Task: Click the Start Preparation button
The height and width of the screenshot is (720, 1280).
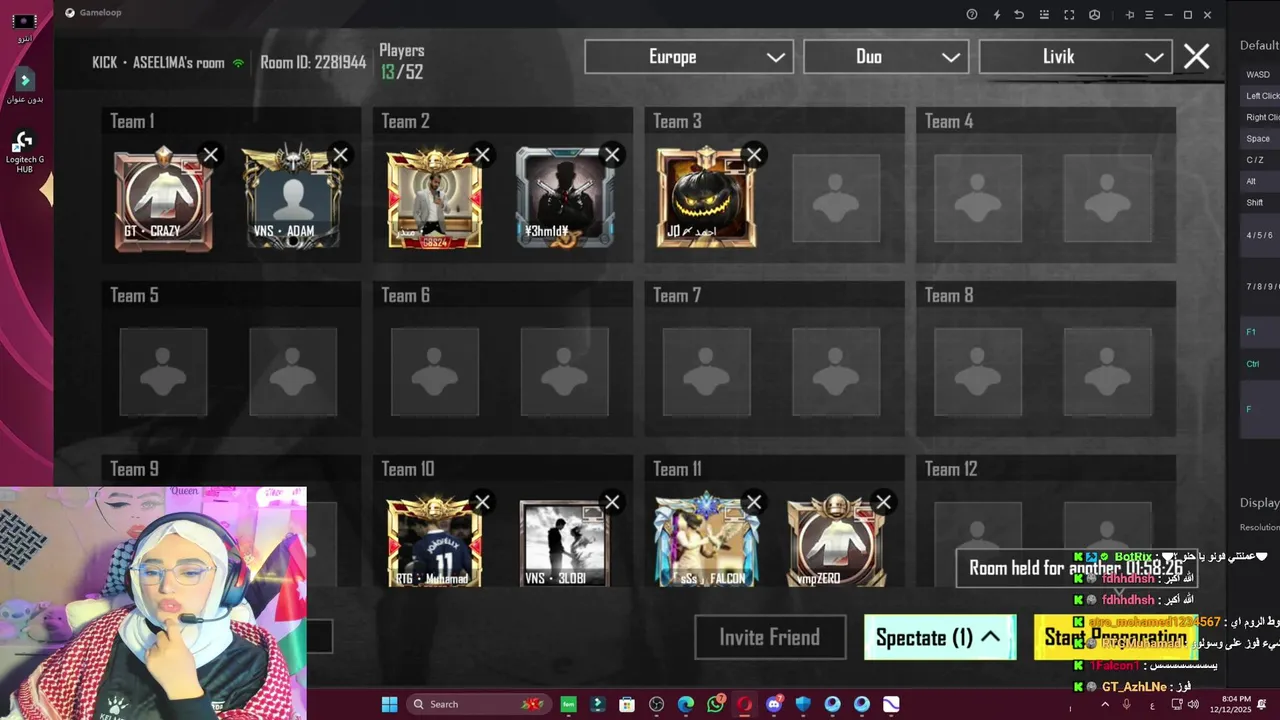Action: [1115, 637]
